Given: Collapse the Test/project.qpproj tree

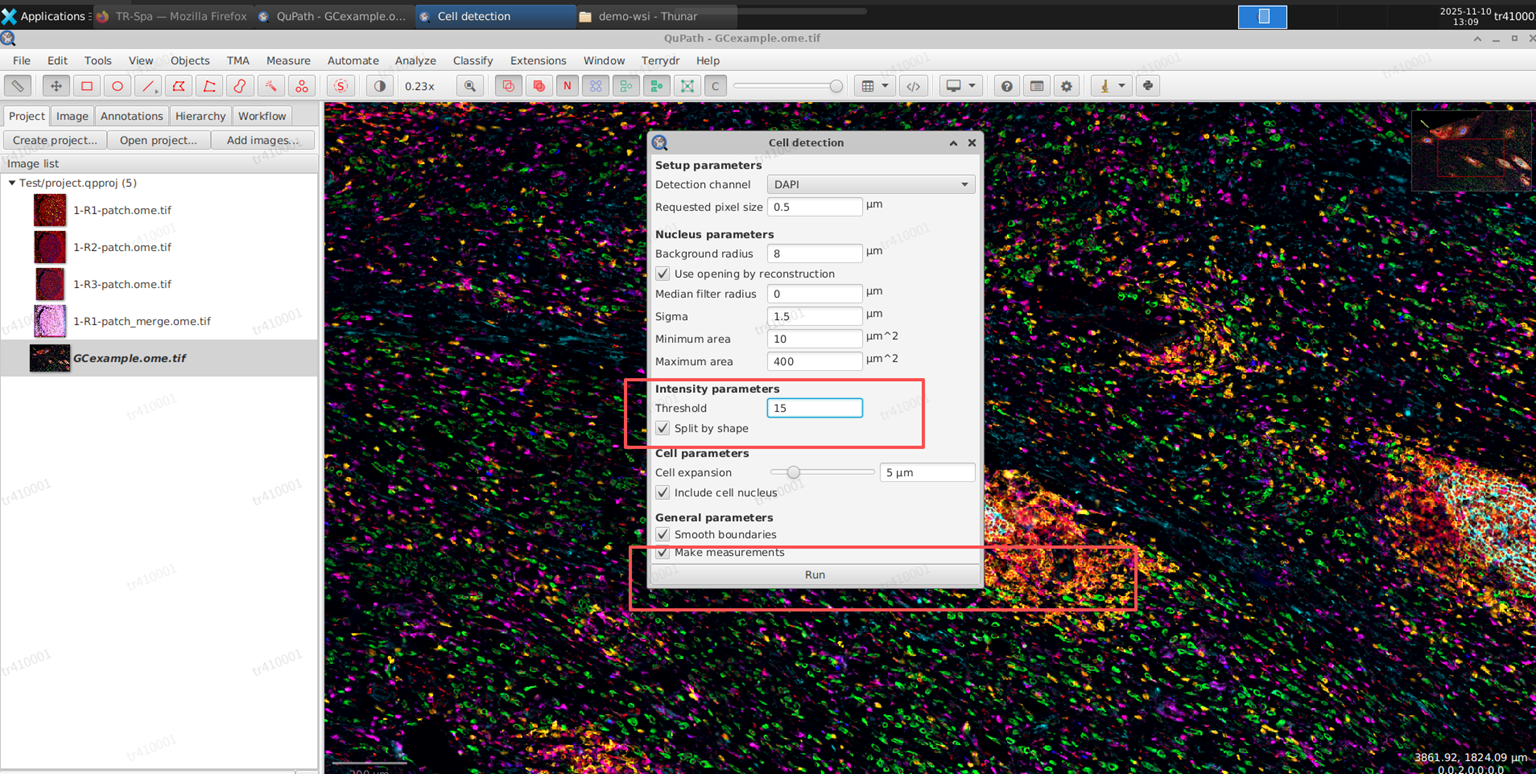Looking at the screenshot, I should (10, 183).
